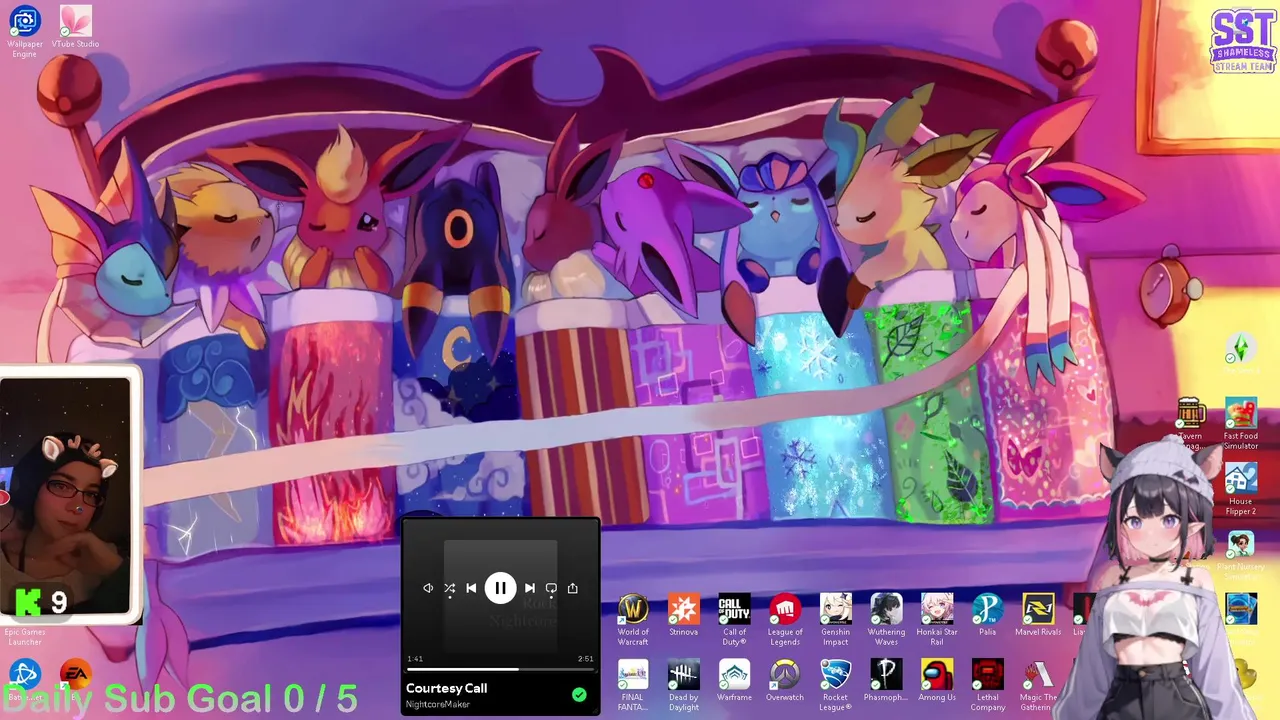Viewport: 1280px width, 720px height.
Task: Launch Wuthering Waves from the desktop
Action: (886, 620)
